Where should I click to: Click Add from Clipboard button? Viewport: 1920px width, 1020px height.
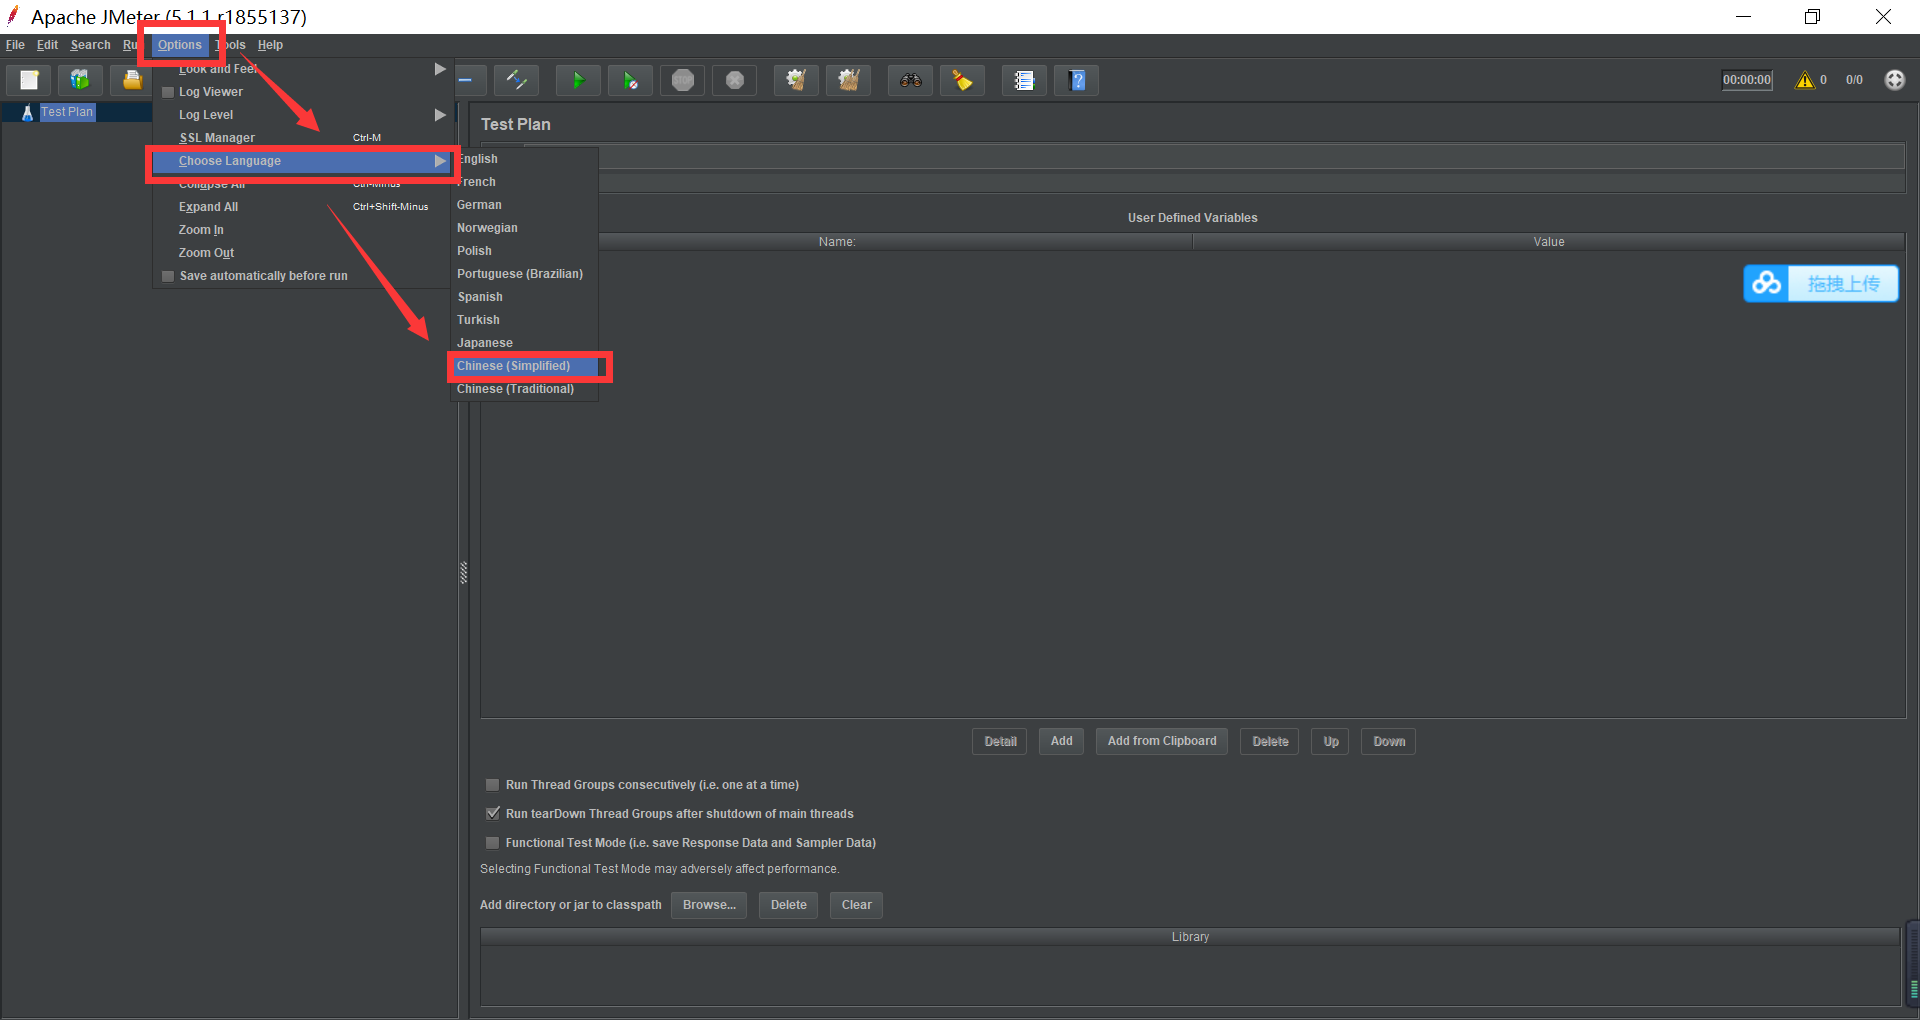pos(1162,741)
